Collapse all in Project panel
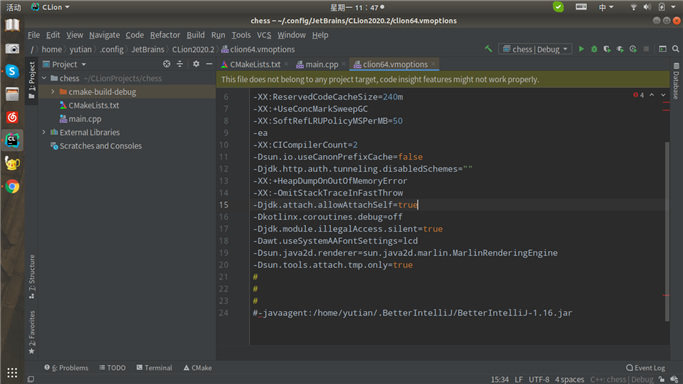This screenshot has width=683, height=384. (x=180, y=64)
